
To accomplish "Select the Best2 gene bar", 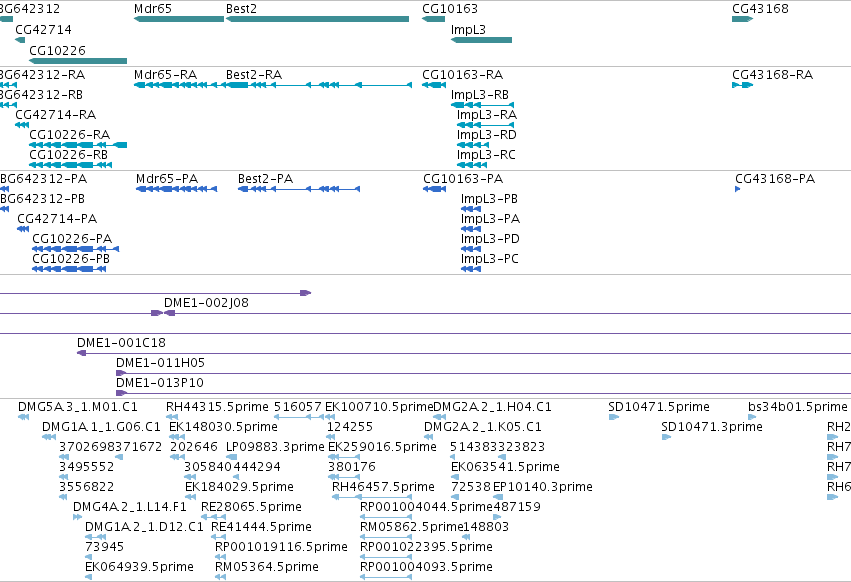I will click(317, 19).
